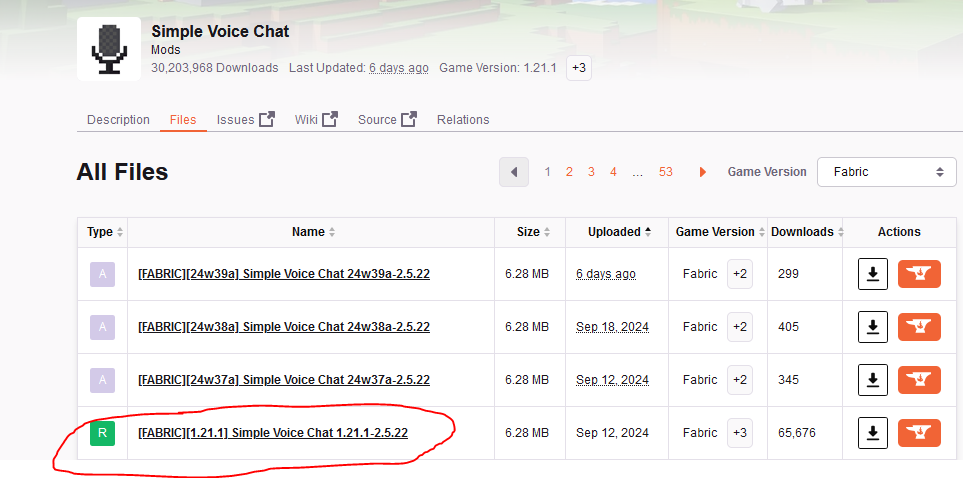Download the 24w38a-2.5.22 file
963x478 pixels.
pos(873,327)
